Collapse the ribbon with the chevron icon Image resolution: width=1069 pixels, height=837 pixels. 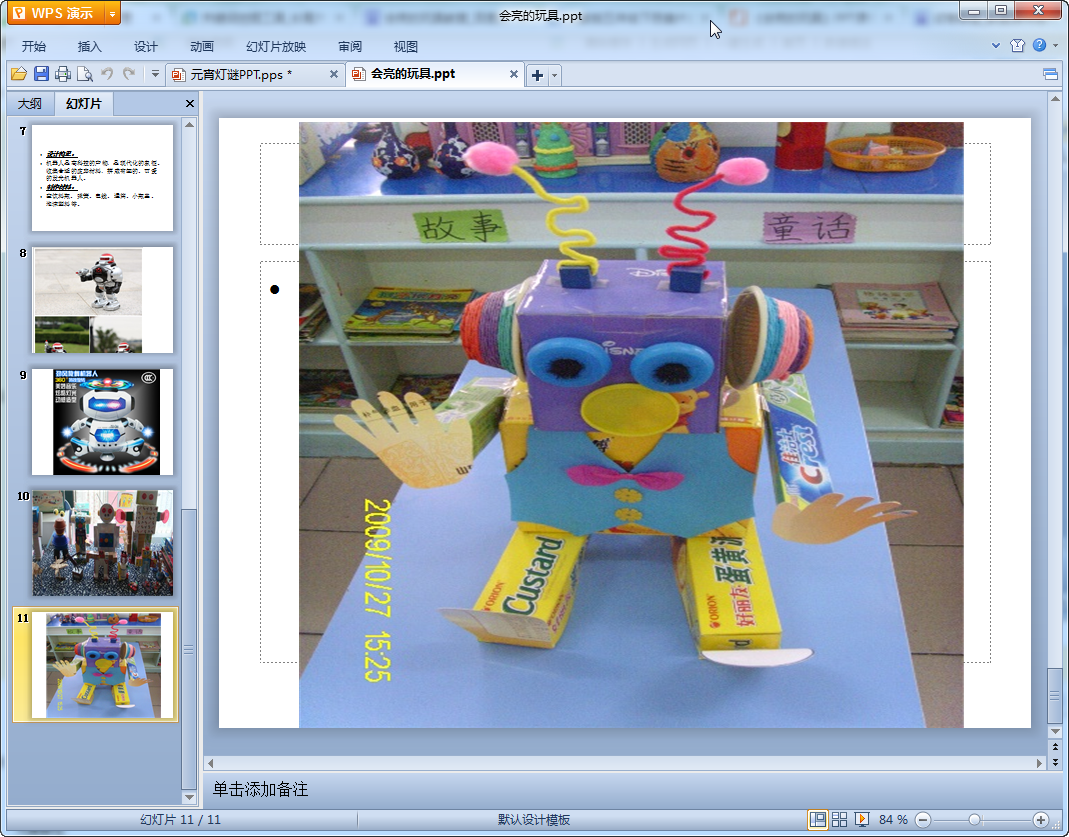click(x=995, y=46)
